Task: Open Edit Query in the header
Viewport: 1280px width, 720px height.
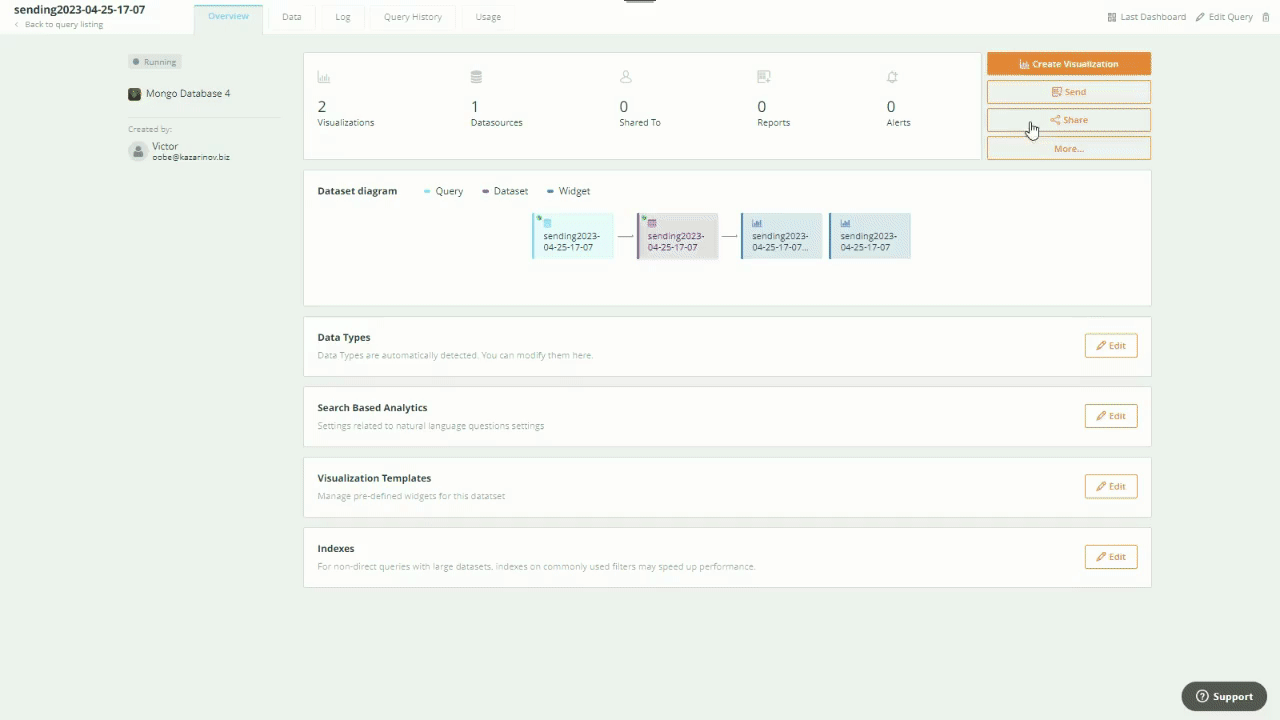Action: coord(1224,17)
